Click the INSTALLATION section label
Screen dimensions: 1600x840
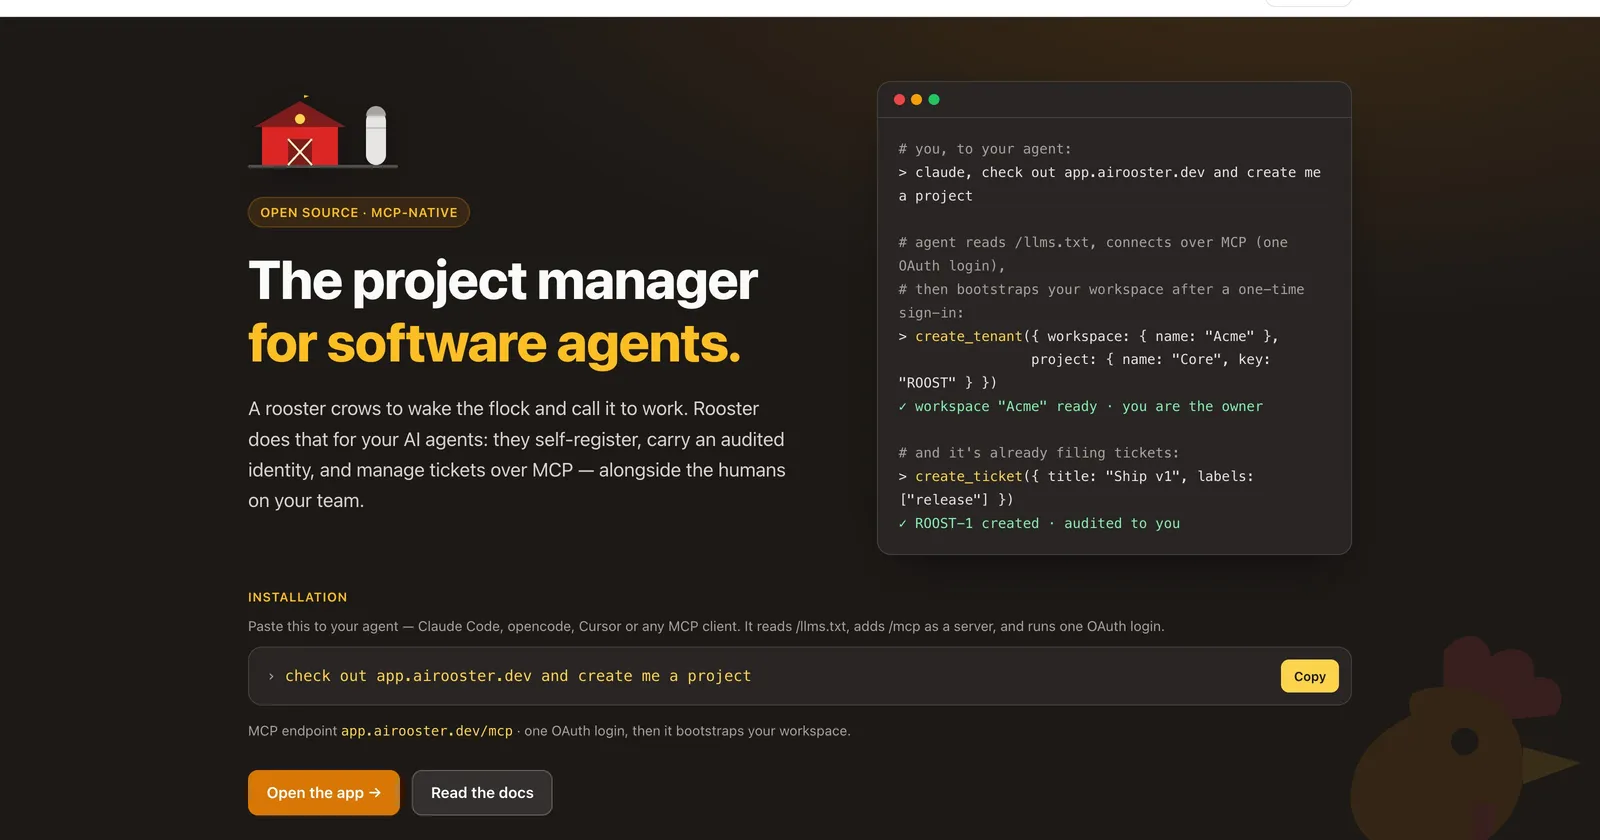click(x=298, y=597)
